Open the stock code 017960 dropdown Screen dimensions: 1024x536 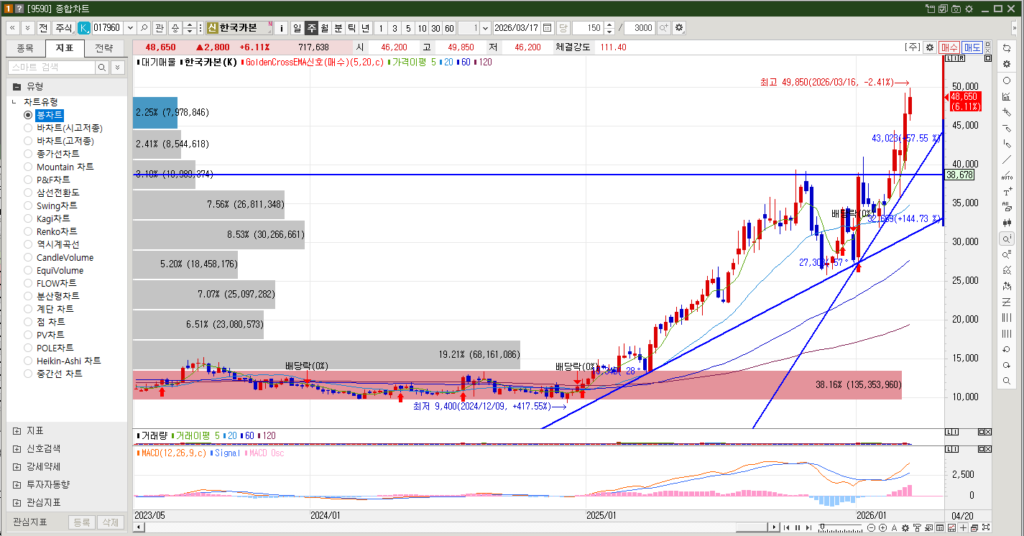pos(129,27)
